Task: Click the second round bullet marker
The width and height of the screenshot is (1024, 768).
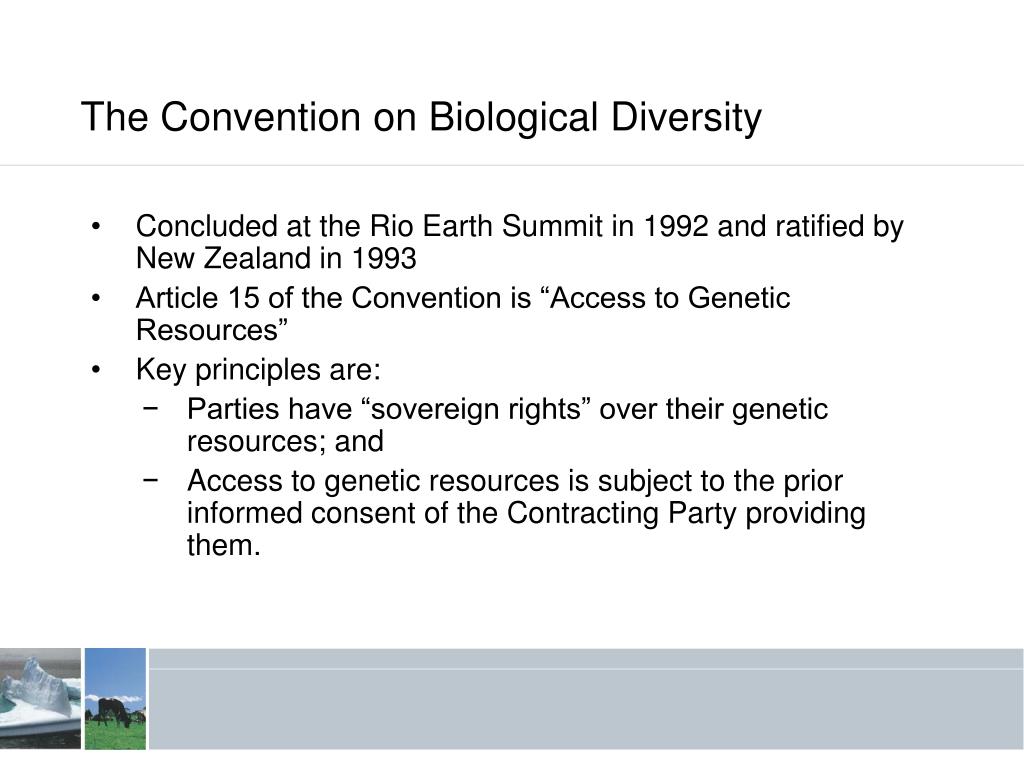Action: tap(96, 299)
